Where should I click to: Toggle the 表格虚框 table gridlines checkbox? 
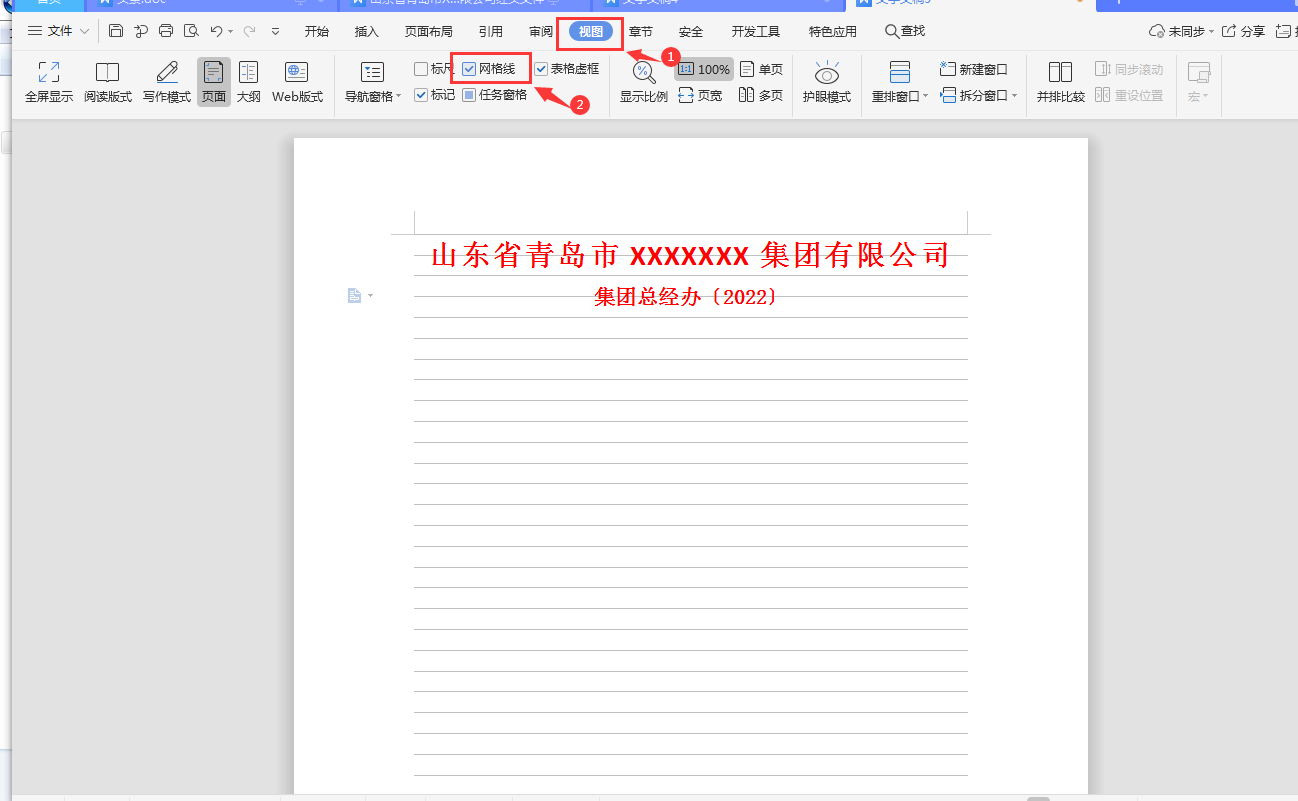click(541, 69)
